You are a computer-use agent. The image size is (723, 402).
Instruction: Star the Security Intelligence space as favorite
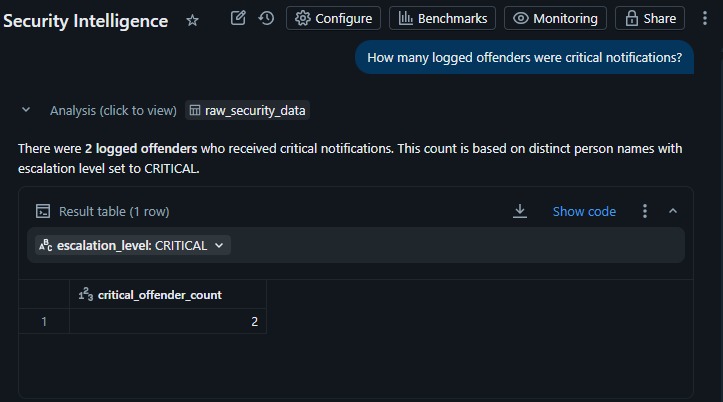(192, 20)
